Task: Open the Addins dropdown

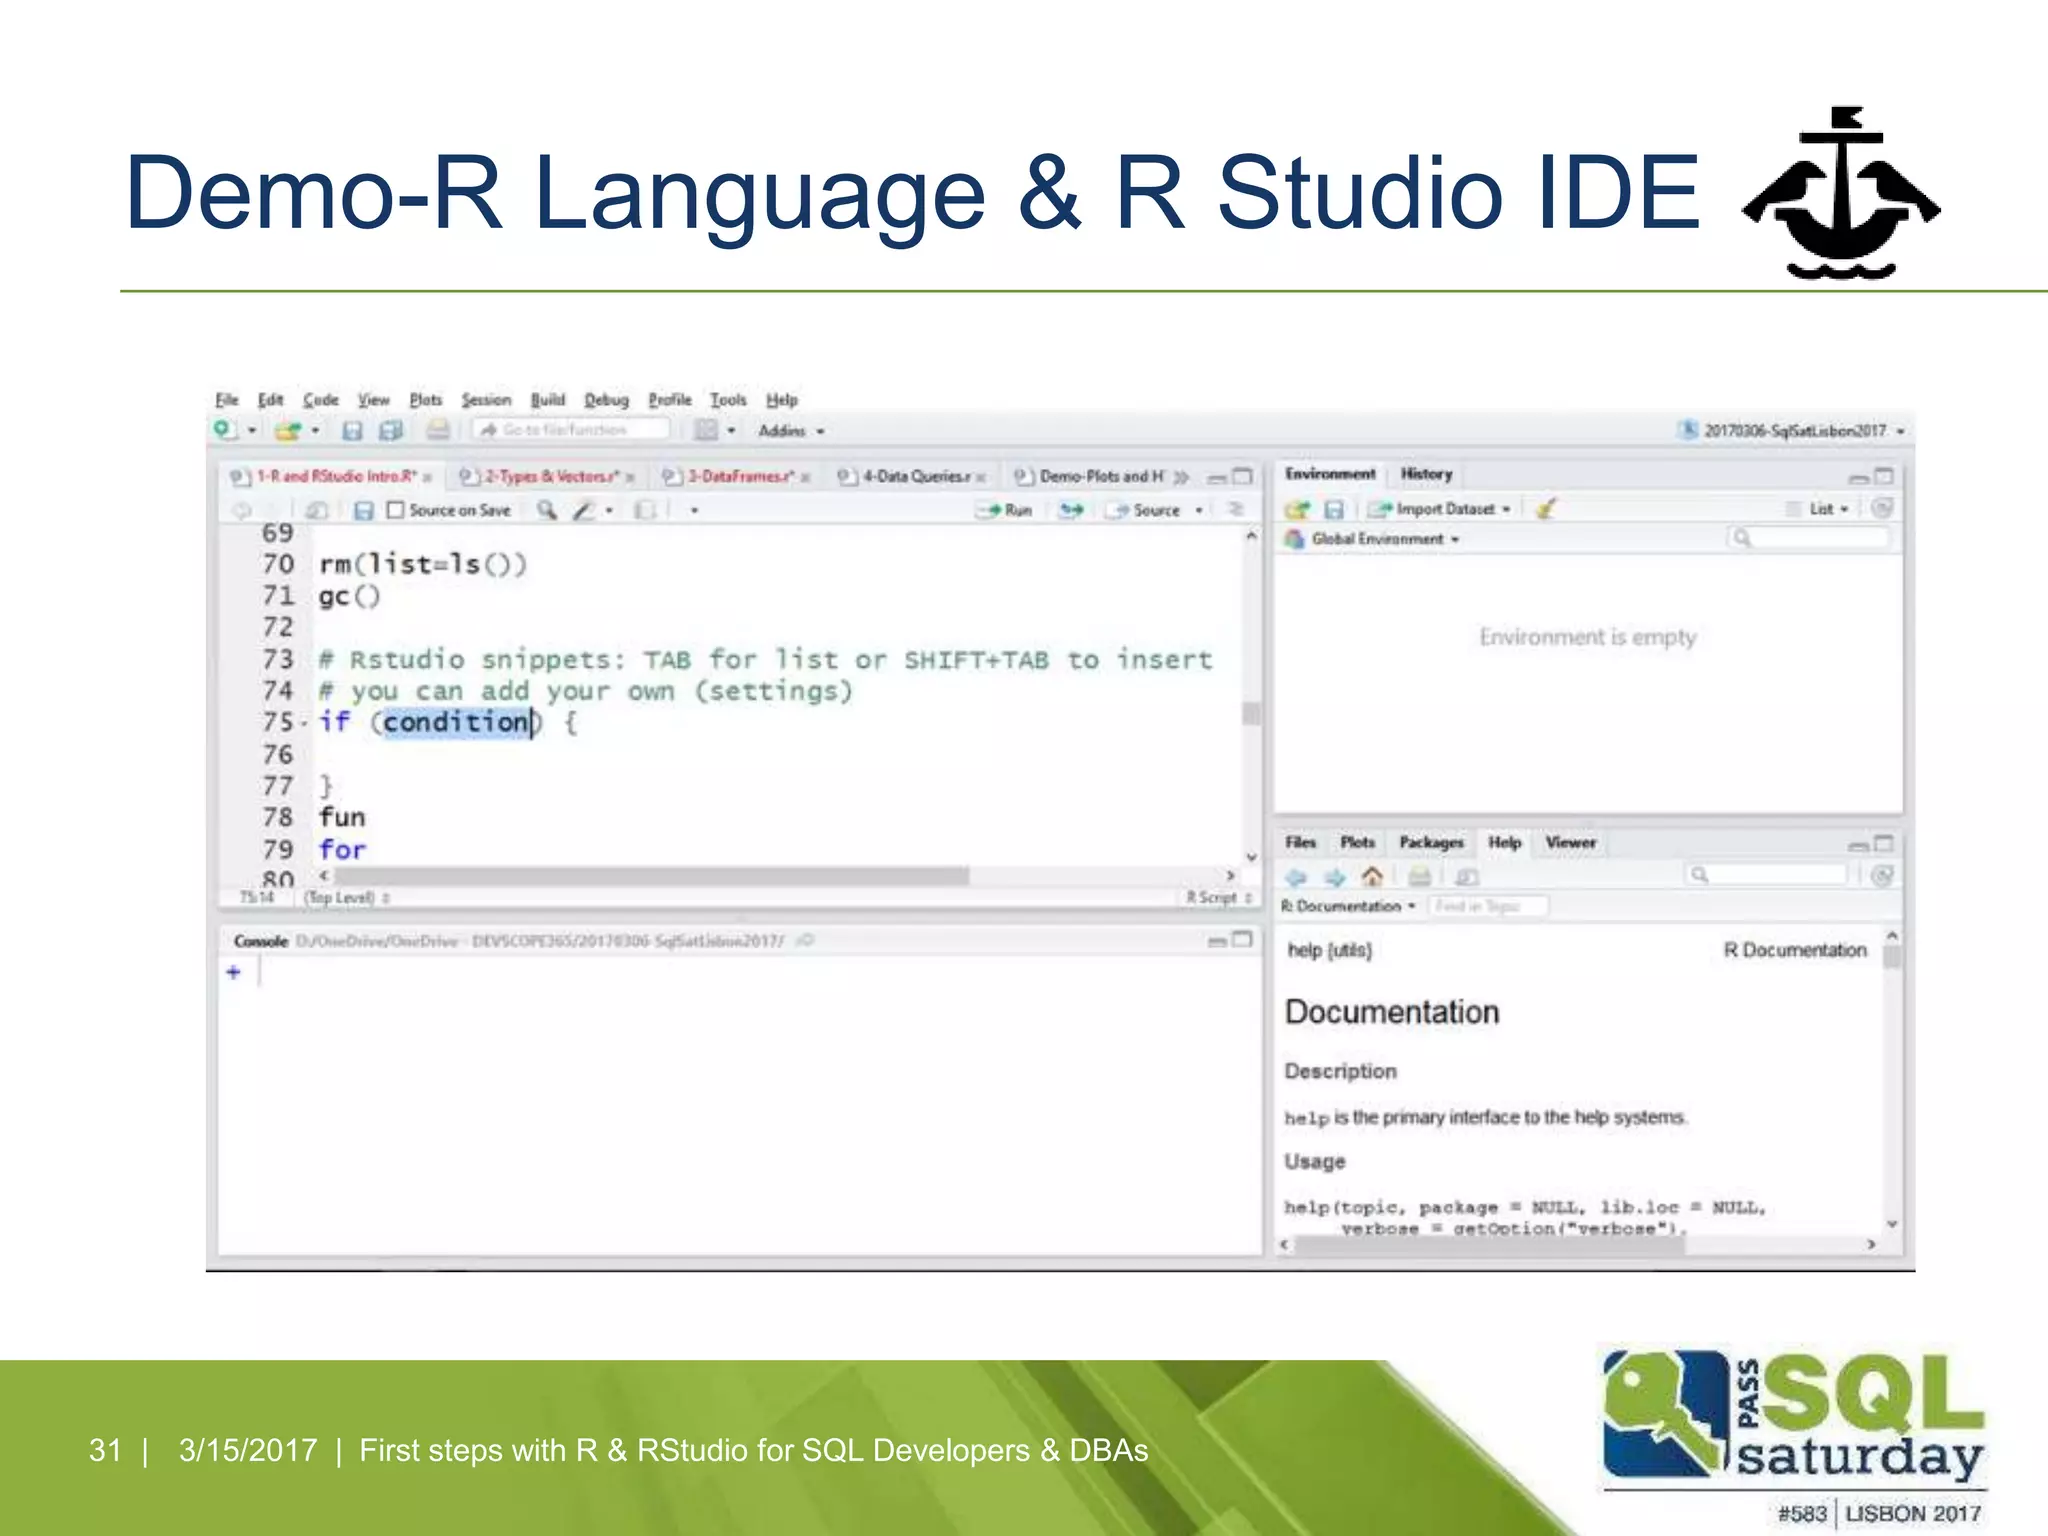Action: click(x=791, y=431)
